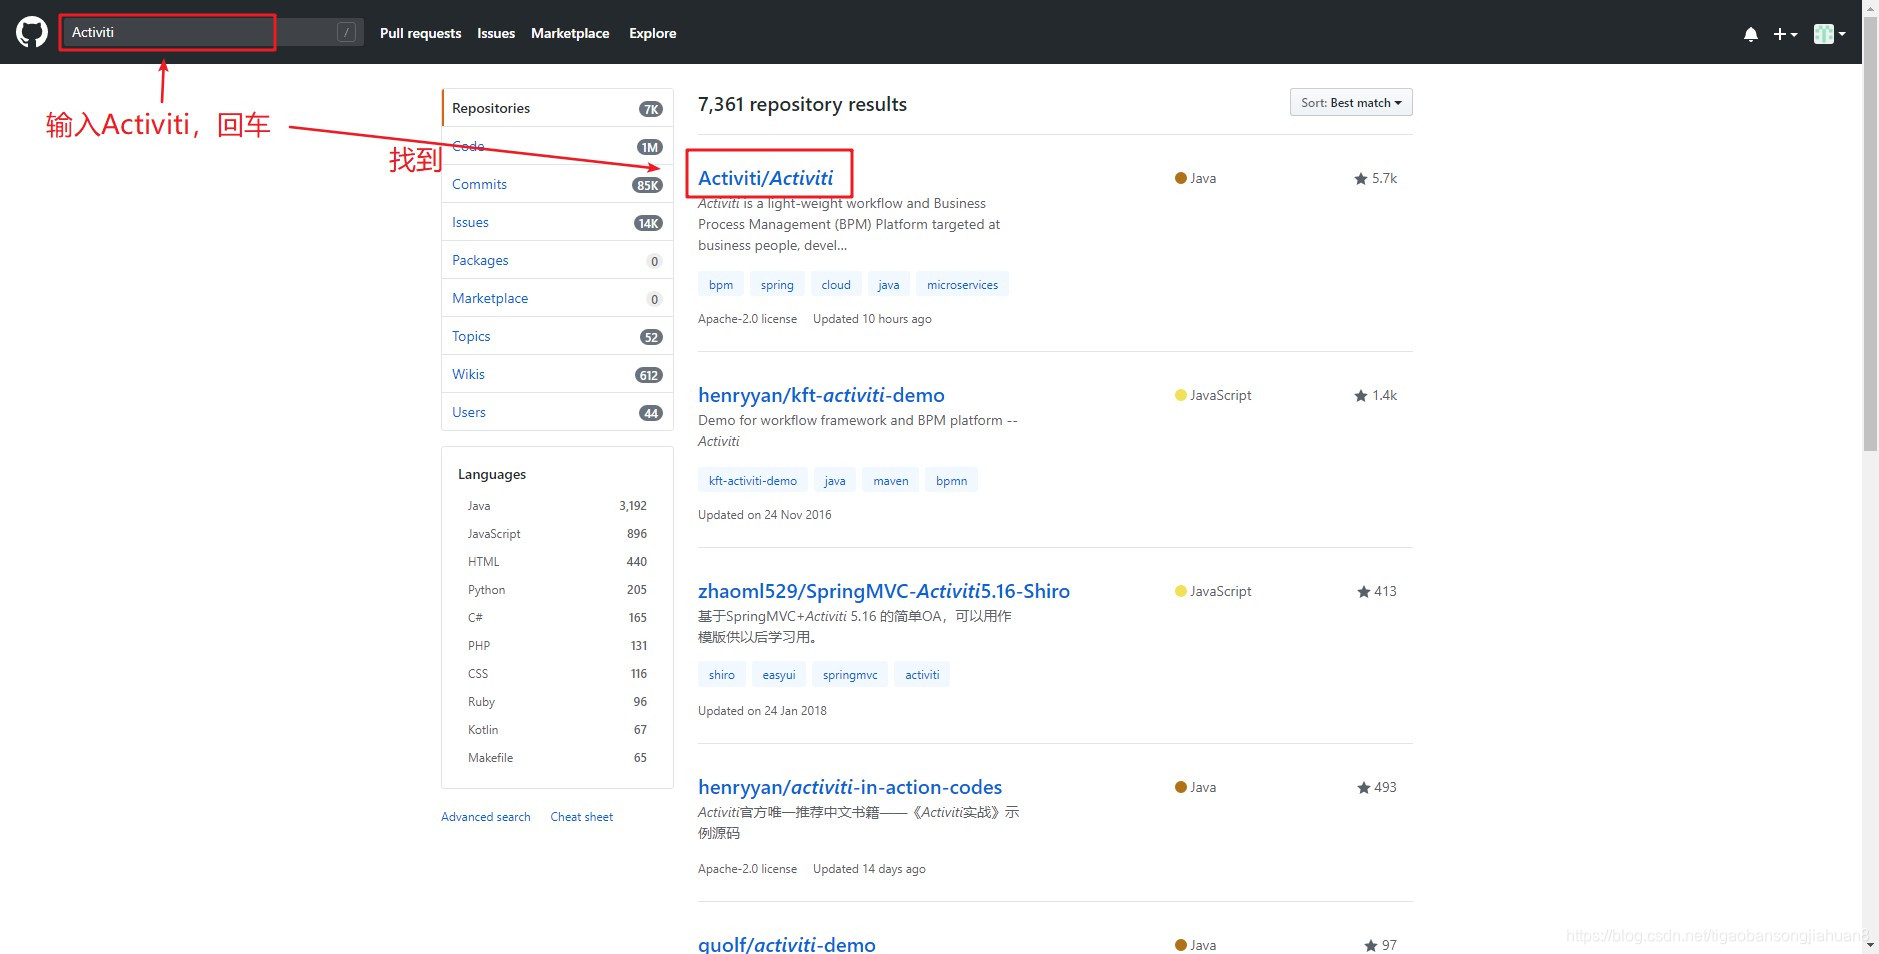Image resolution: width=1879 pixels, height=954 pixels.
Task: Click the spring topic tag
Action: pos(777,285)
